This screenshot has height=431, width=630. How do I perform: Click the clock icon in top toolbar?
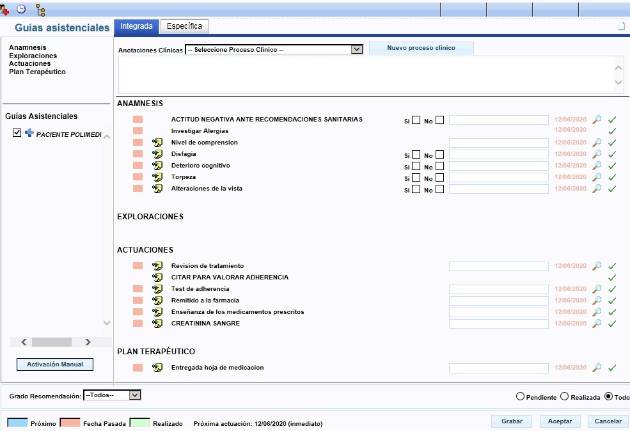pyautogui.click(x=22, y=8)
